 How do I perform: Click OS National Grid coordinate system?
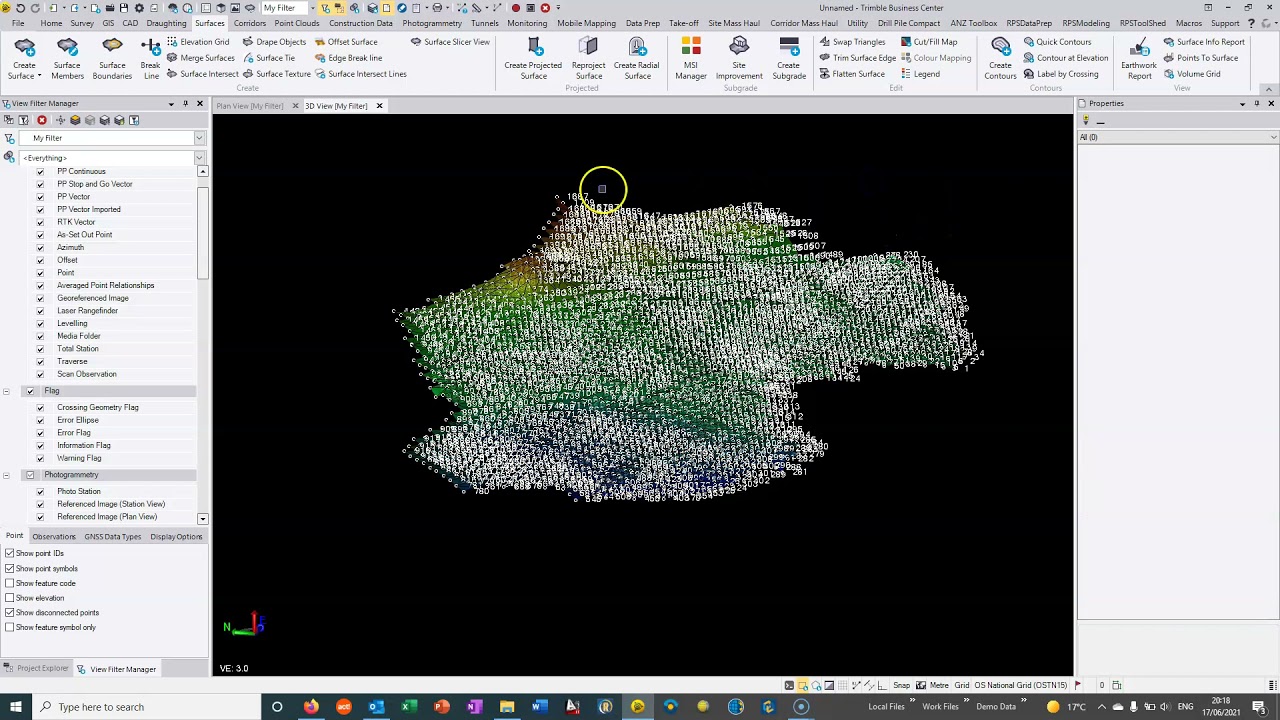(1021, 685)
